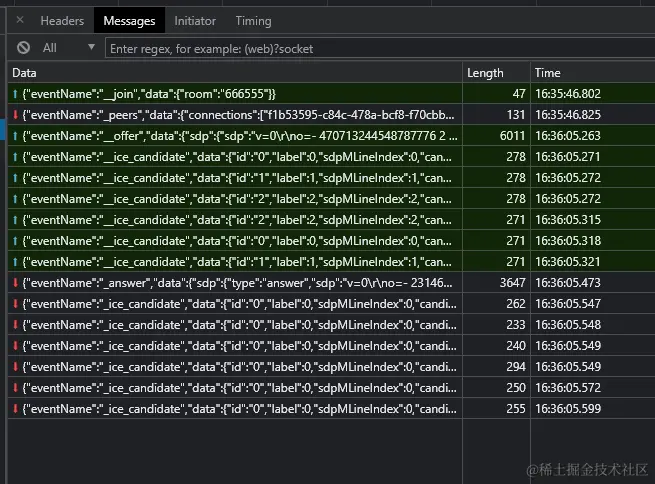This screenshot has height=484, width=655.
Task: Click the green sent arrow on the __offer row
Action: click(x=15, y=136)
